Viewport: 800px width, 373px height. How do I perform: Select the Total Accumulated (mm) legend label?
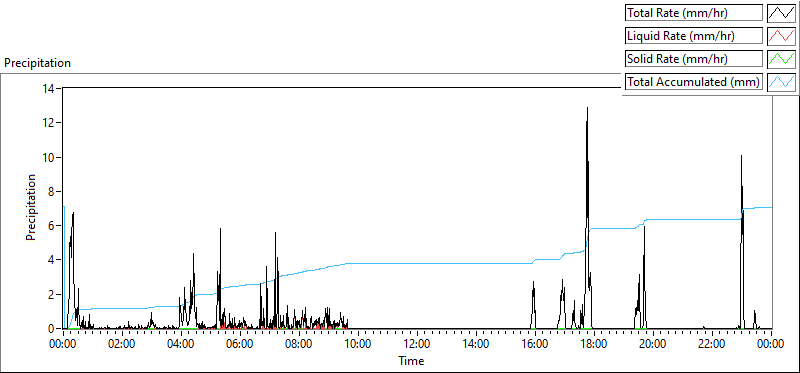[694, 82]
